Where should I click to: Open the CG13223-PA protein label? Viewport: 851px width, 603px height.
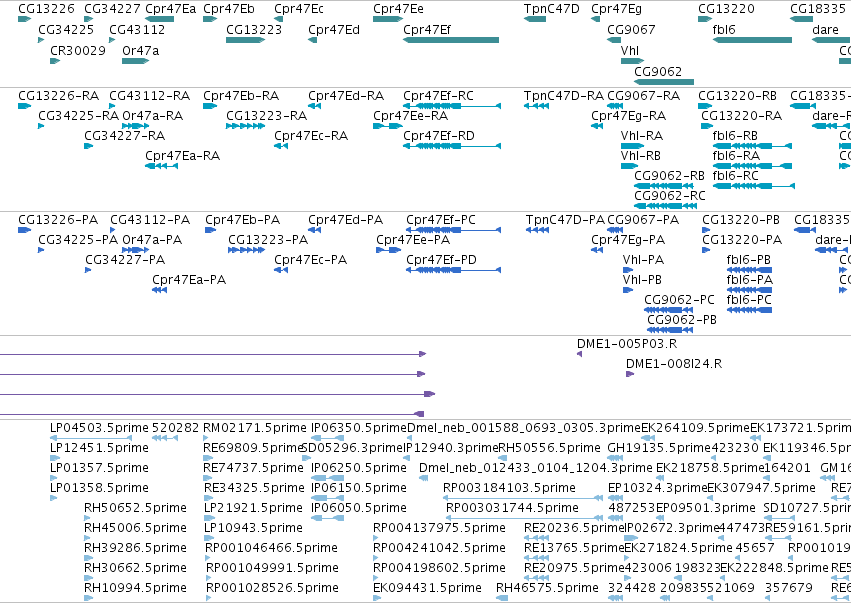pyautogui.click(x=268, y=240)
